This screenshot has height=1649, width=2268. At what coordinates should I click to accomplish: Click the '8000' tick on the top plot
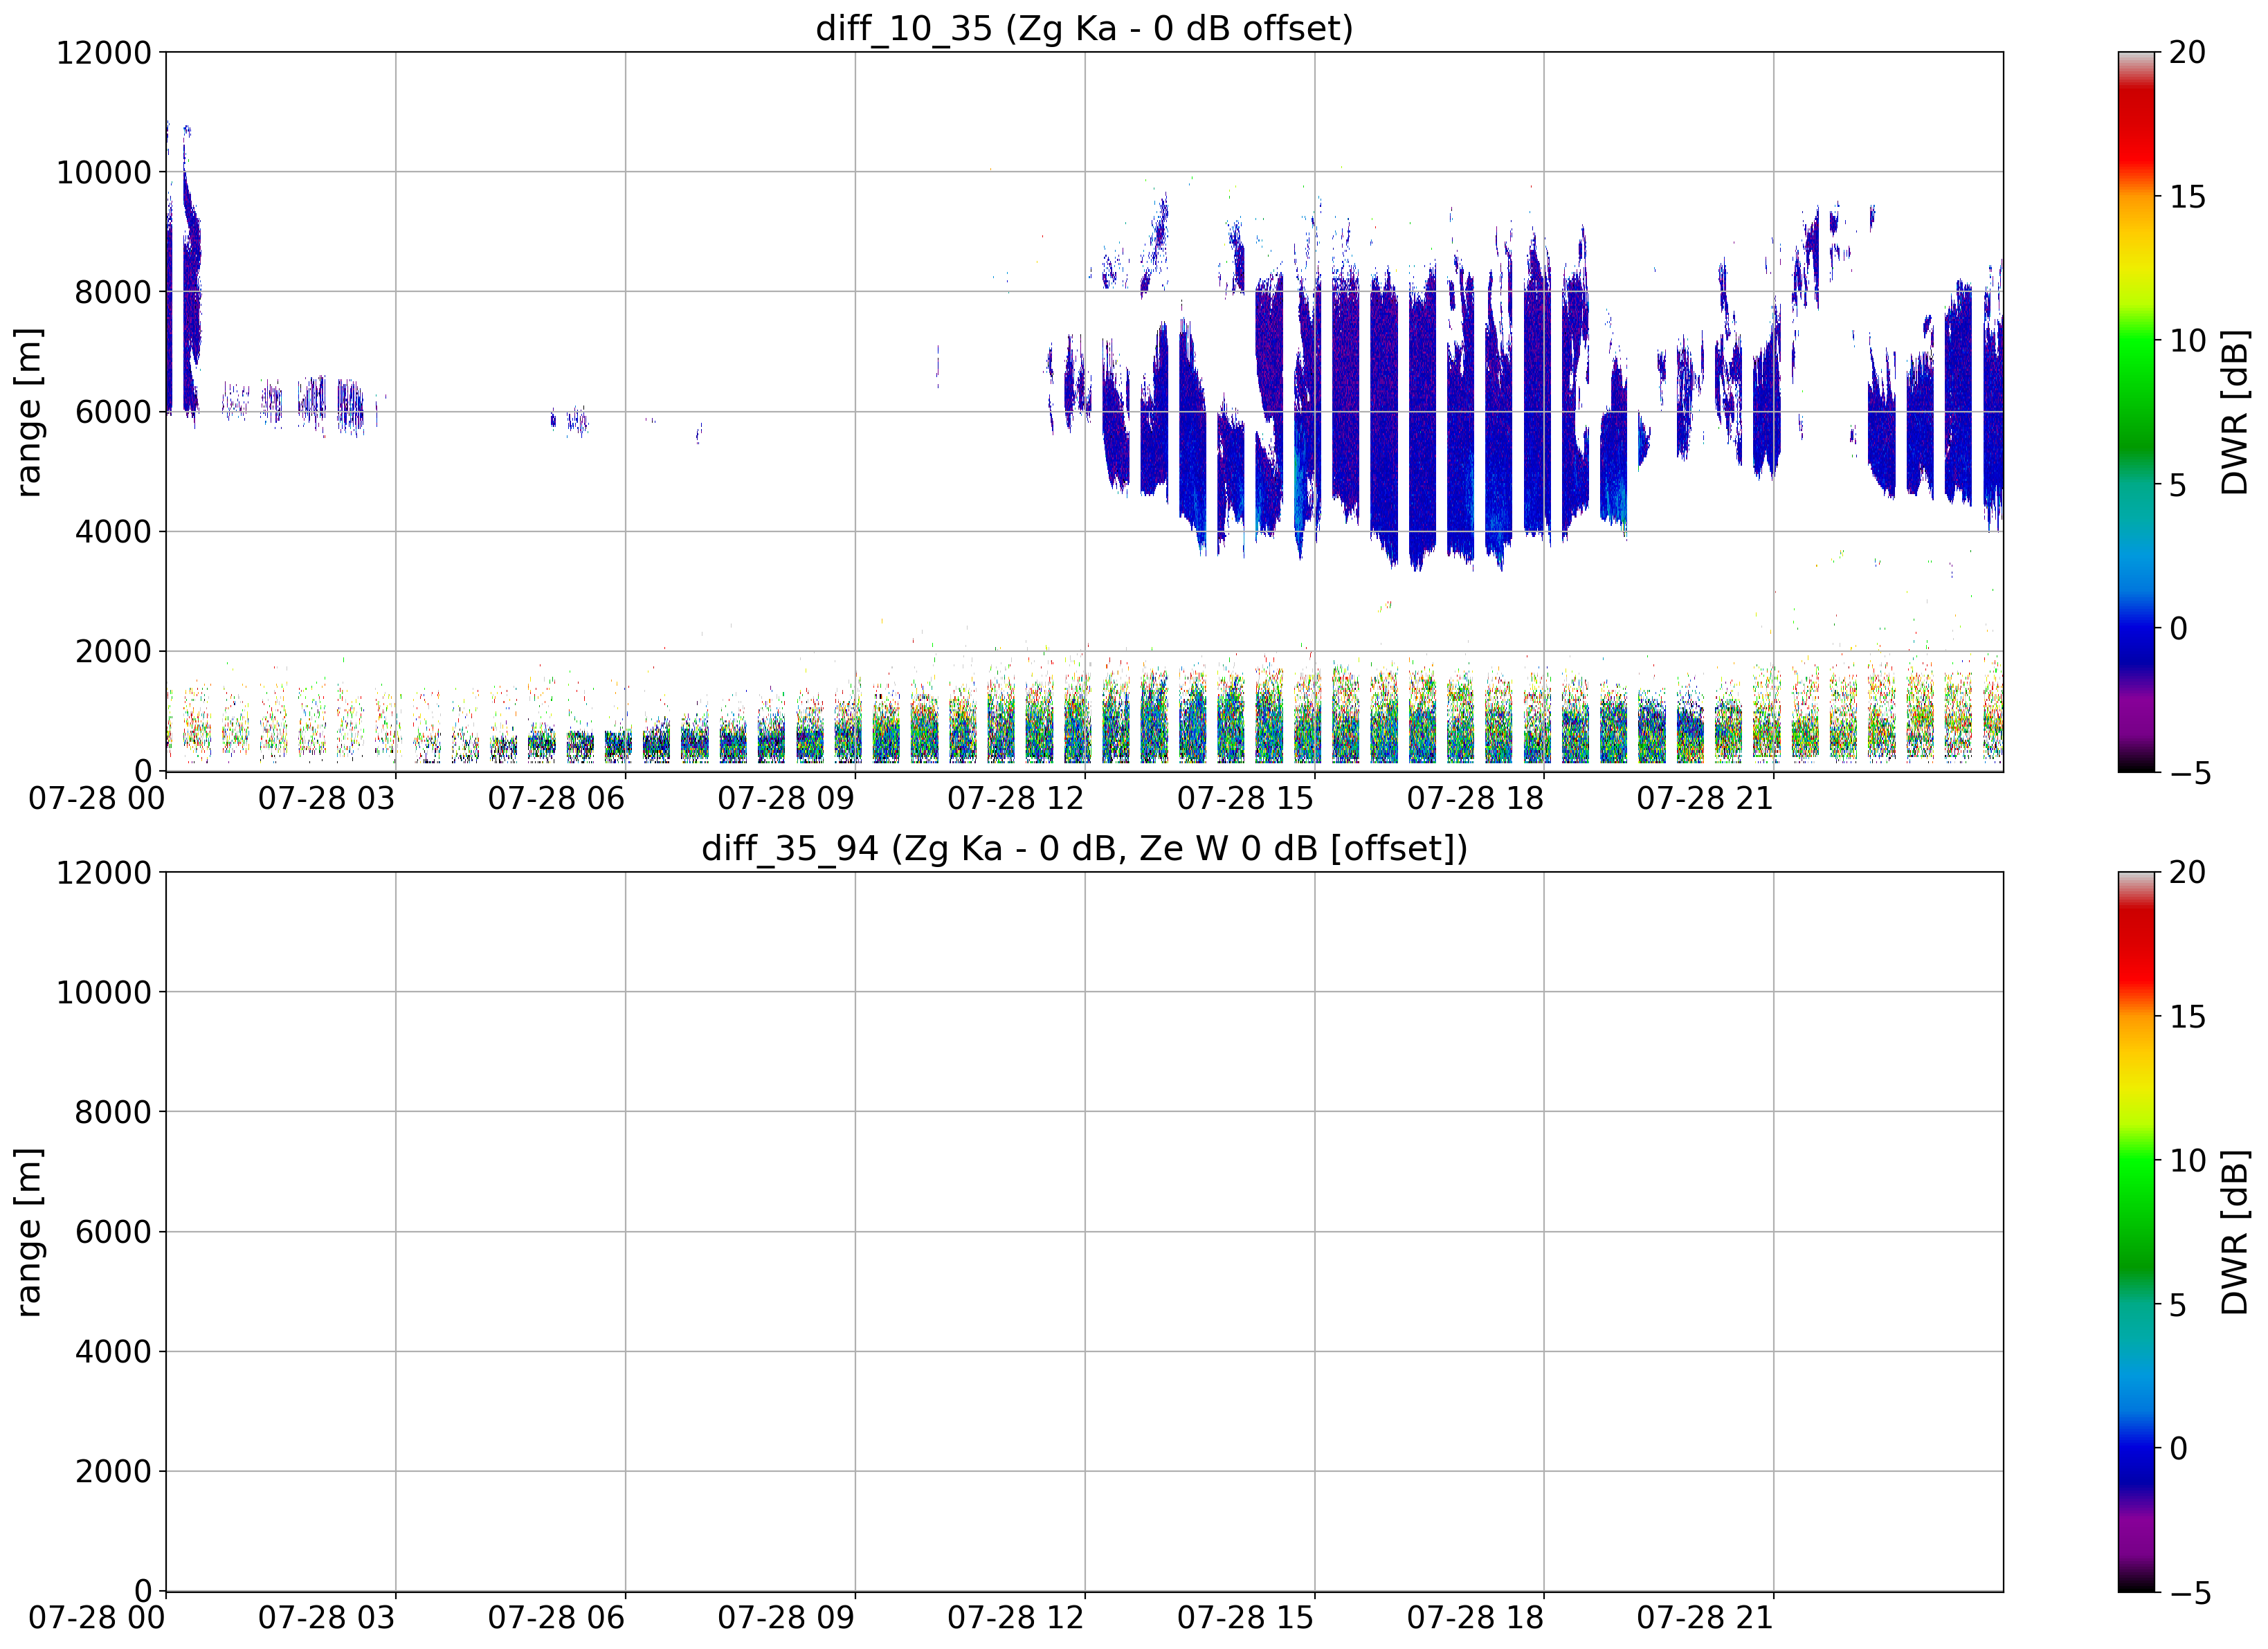click(113, 292)
